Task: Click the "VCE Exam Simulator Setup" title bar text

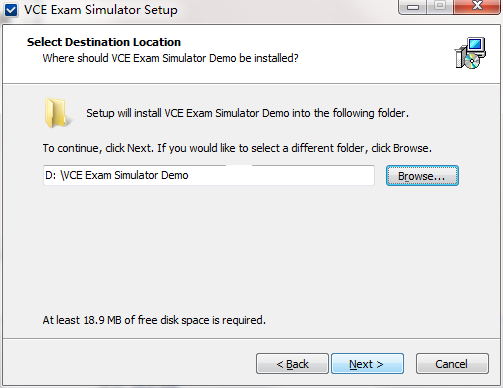Action: [101, 10]
